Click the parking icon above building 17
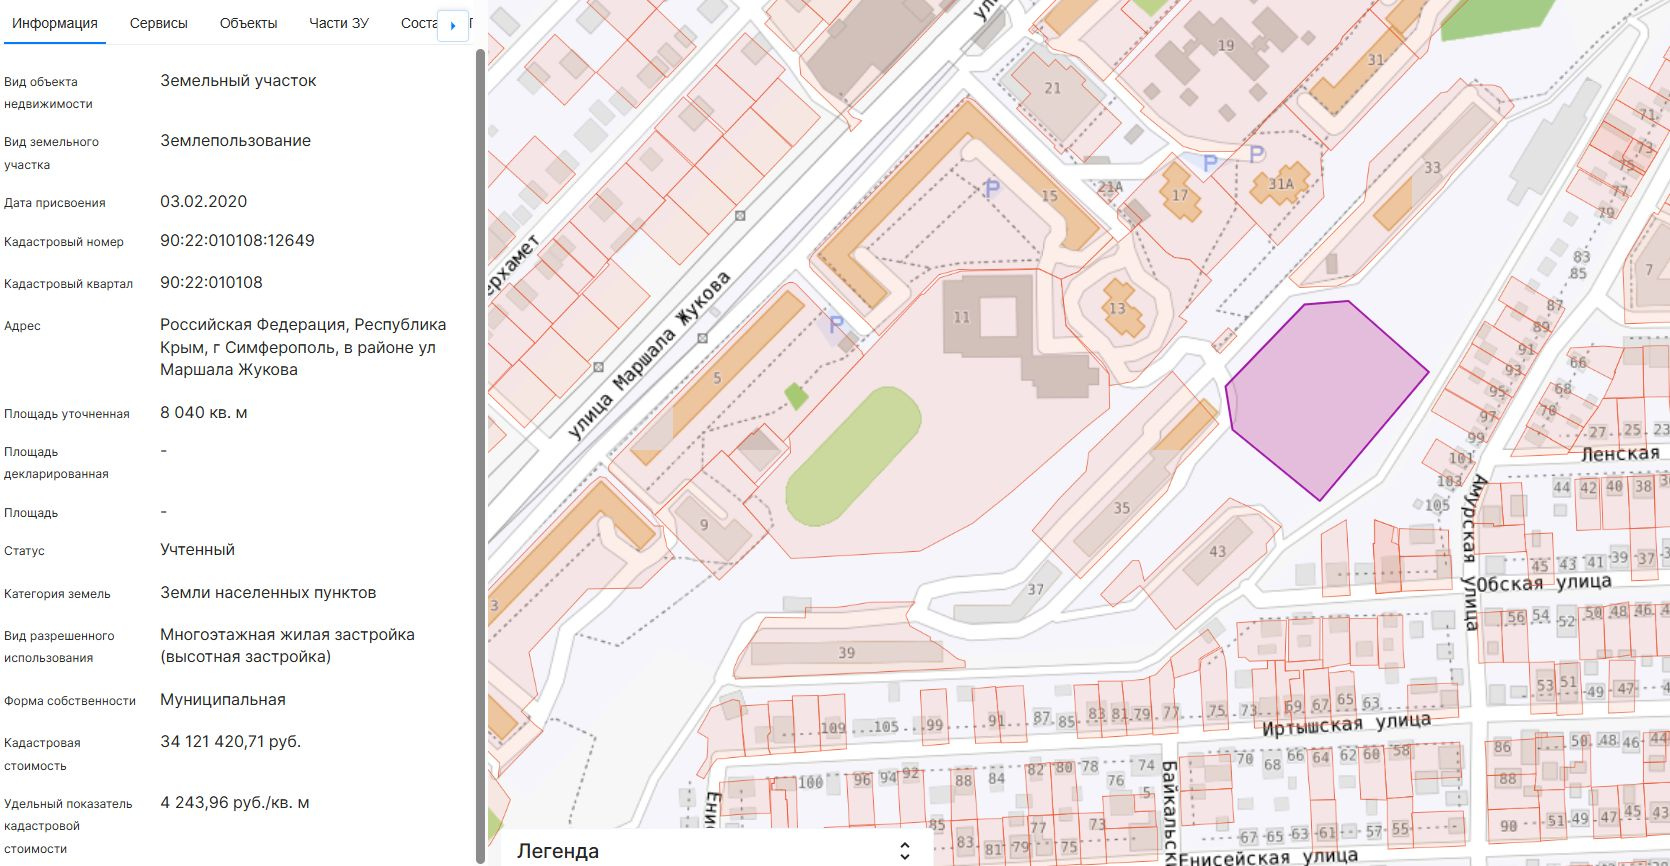 coord(1210,163)
